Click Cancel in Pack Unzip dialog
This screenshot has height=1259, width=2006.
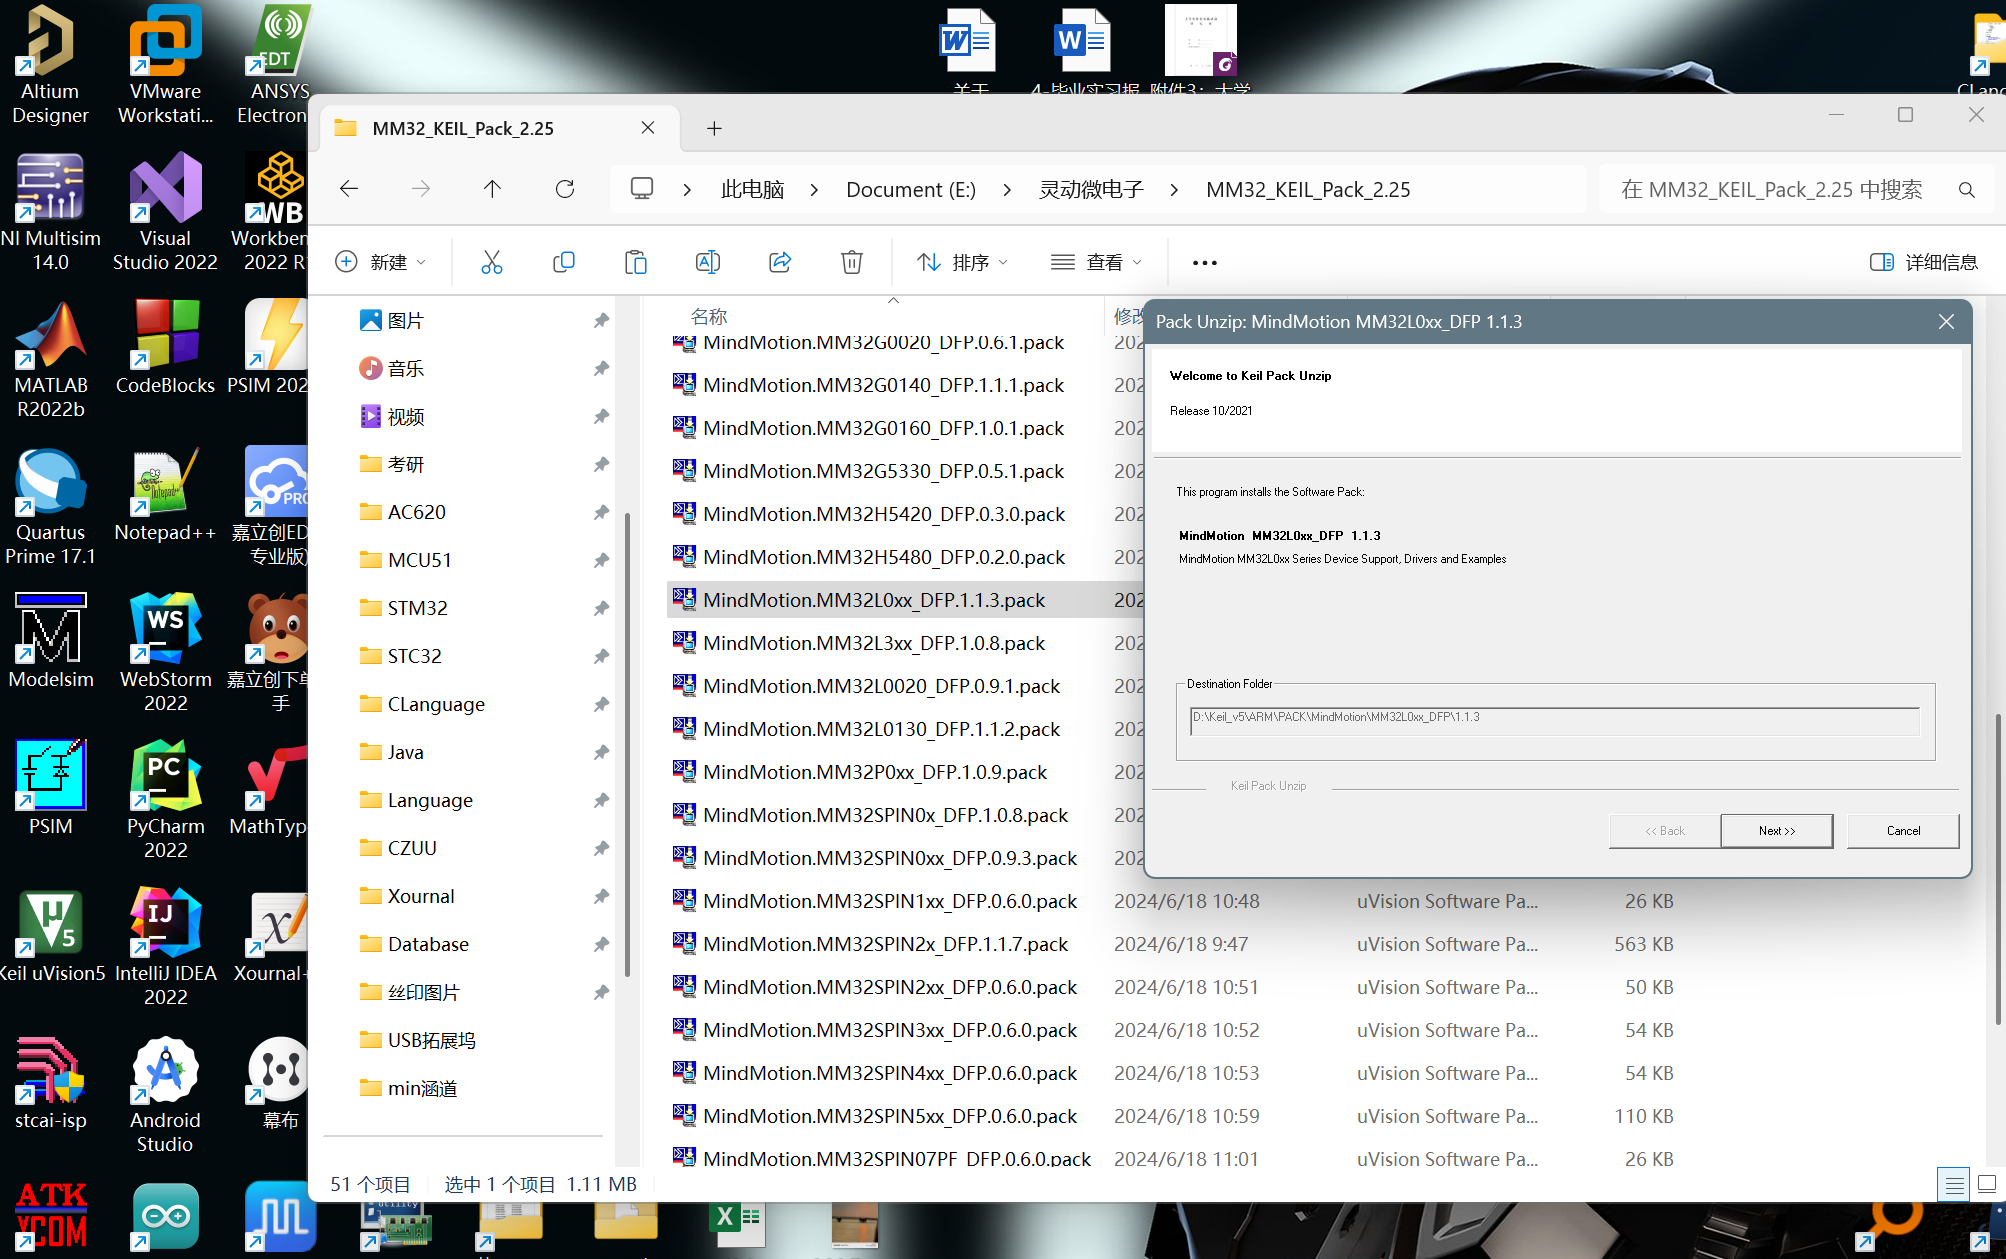click(1902, 830)
